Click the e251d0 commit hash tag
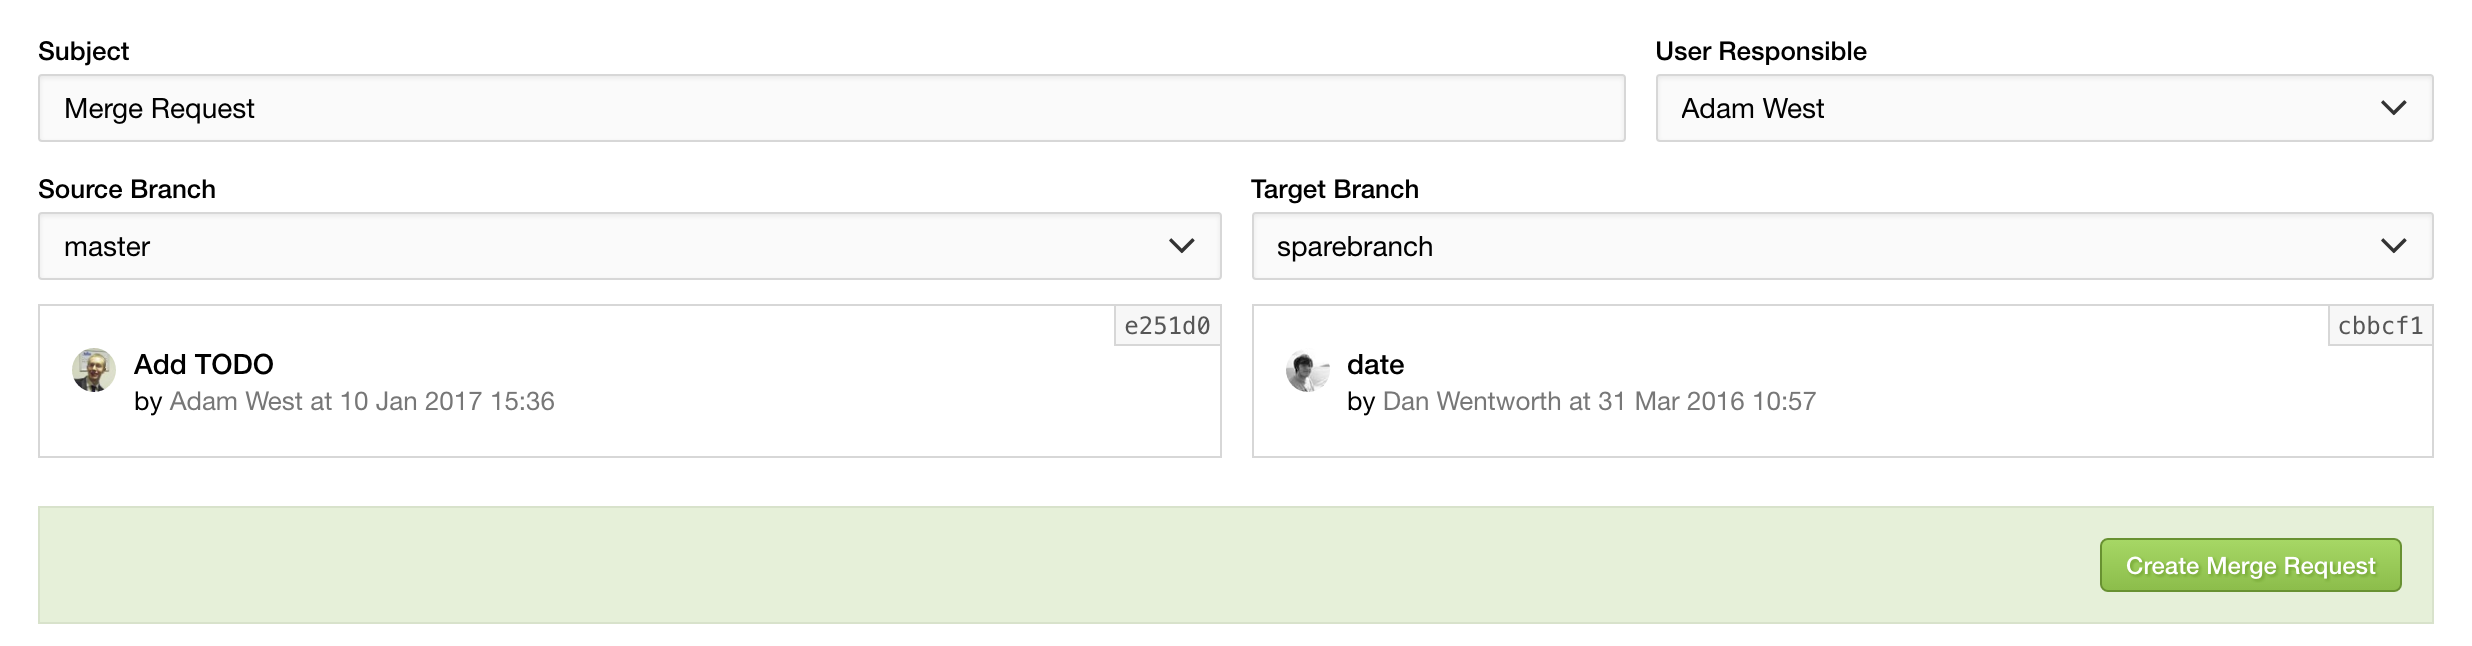Screen dimensions: 2472x646 tap(1167, 326)
